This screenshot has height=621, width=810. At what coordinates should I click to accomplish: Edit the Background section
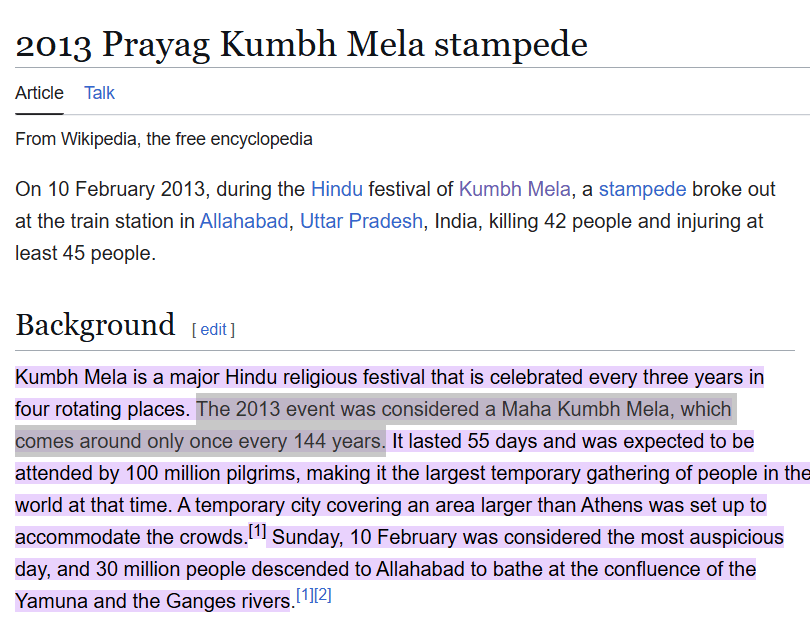coord(213,330)
